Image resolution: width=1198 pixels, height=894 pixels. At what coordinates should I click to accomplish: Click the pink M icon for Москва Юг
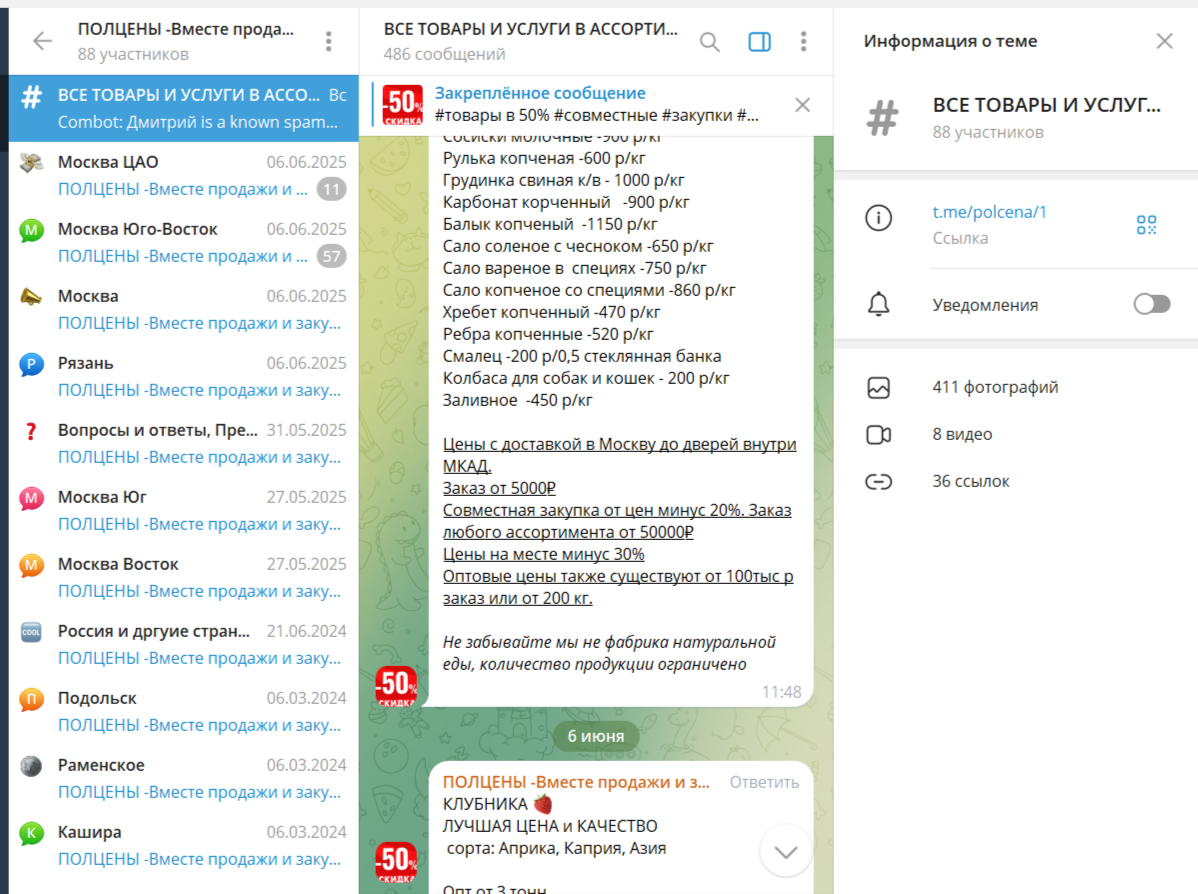pyautogui.click(x=31, y=498)
